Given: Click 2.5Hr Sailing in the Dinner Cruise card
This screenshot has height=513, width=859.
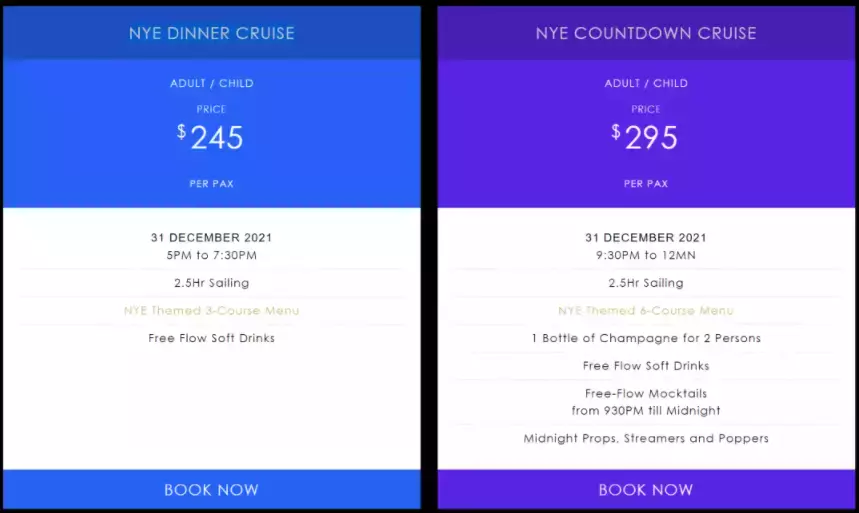Looking at the screenshot, I should [211, 283].
